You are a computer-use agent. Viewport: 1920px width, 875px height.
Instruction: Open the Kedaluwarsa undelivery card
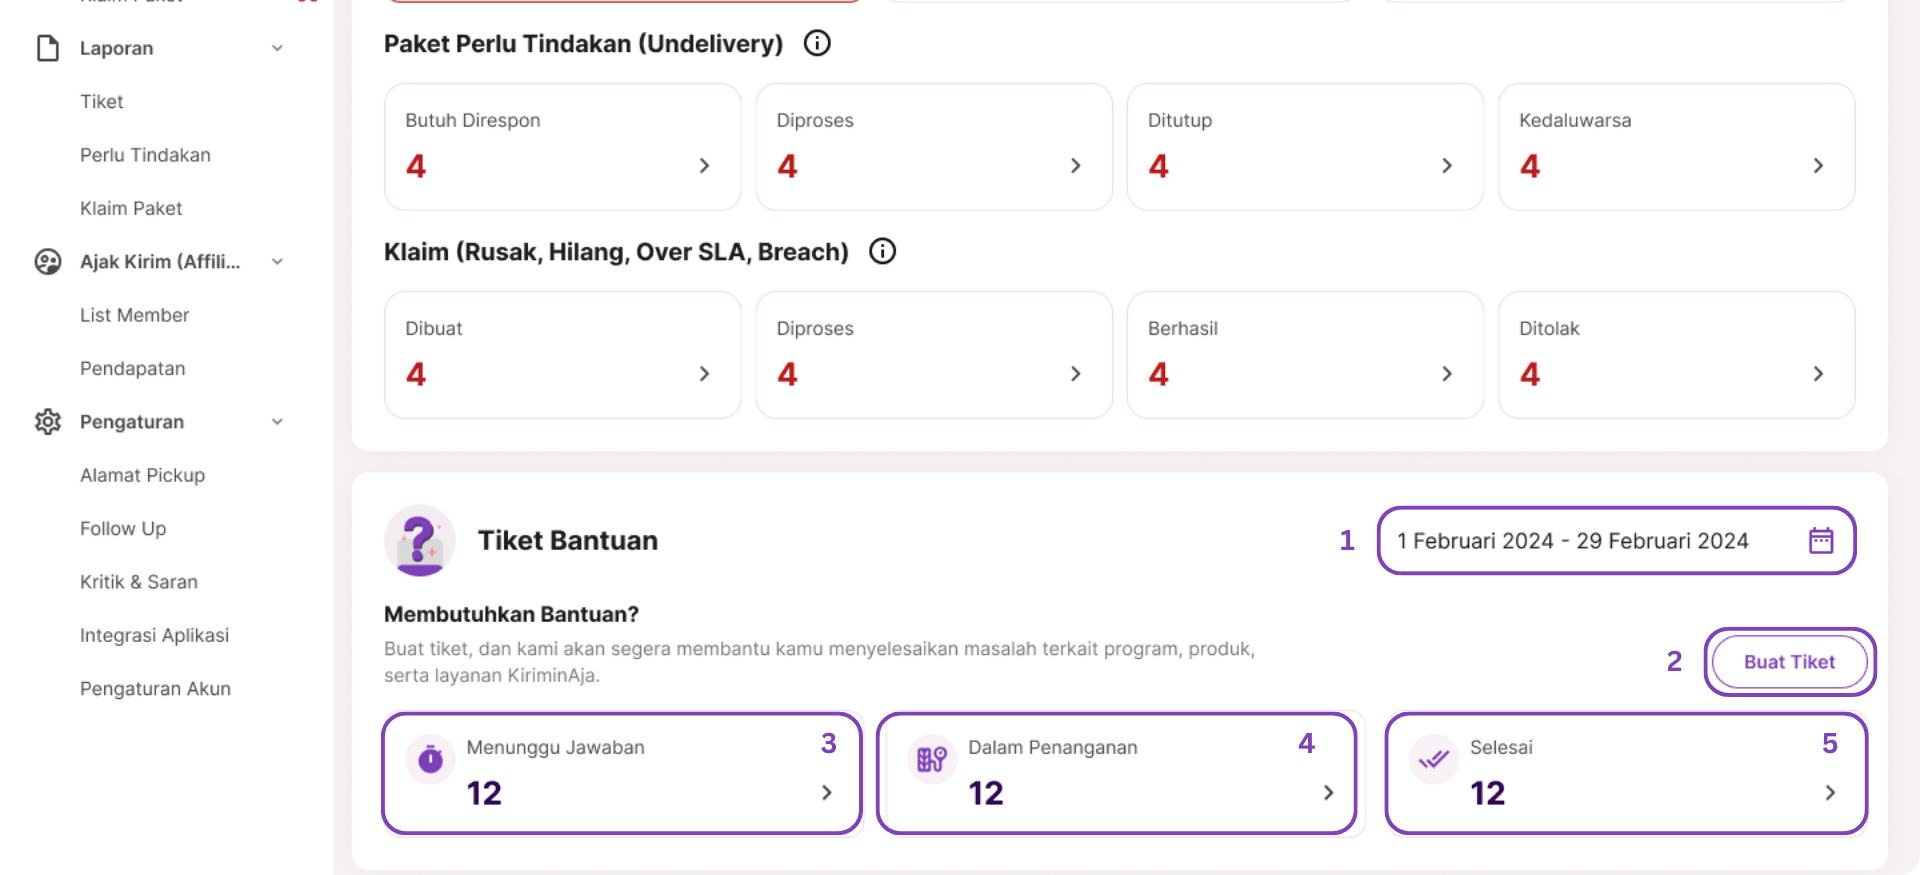coord(1675,147)
